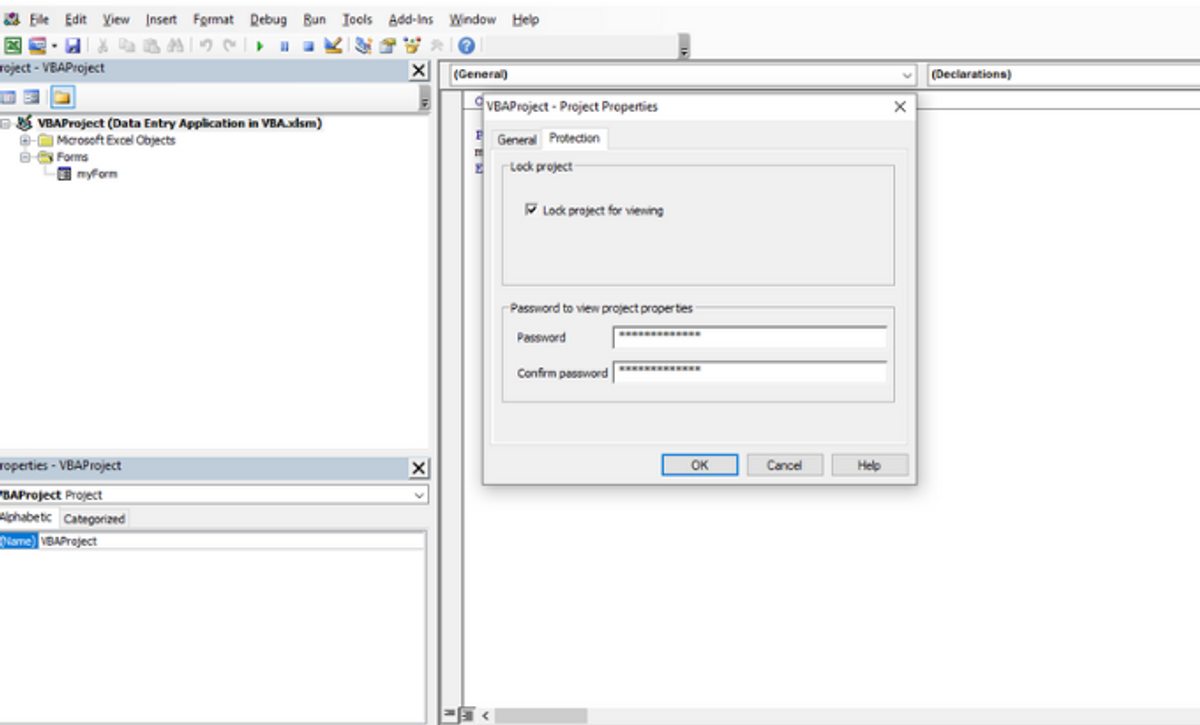Click the Break pause icon

point(284,46)
